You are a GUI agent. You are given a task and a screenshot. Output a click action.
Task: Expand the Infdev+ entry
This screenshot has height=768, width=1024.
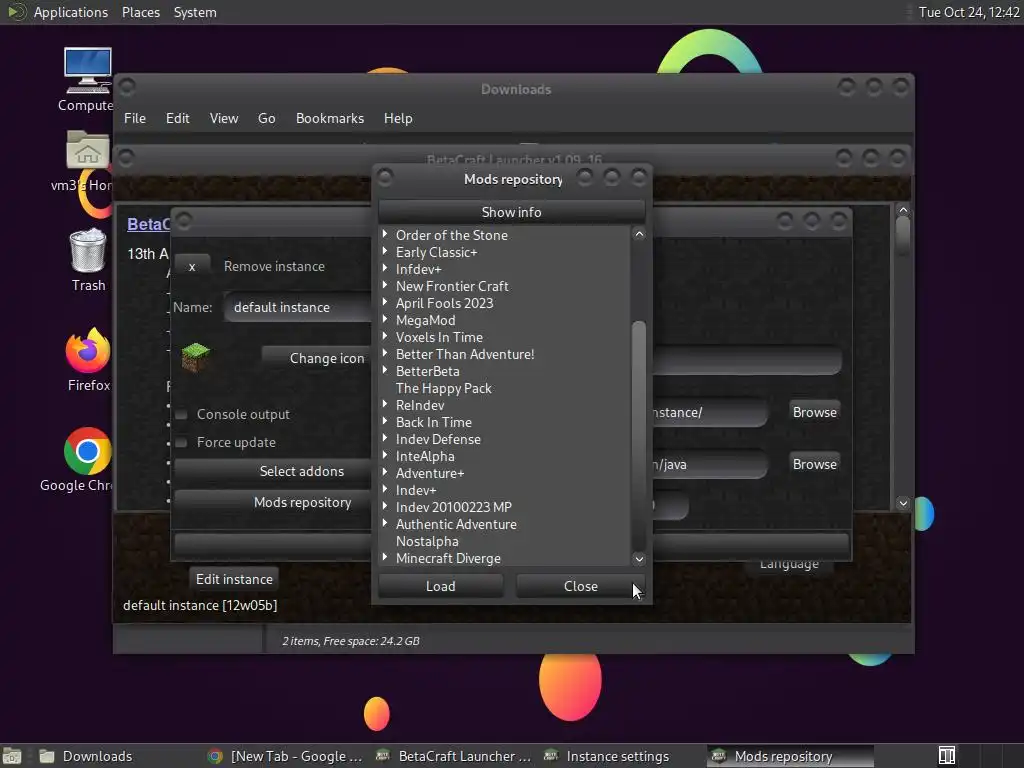point(385,268)
